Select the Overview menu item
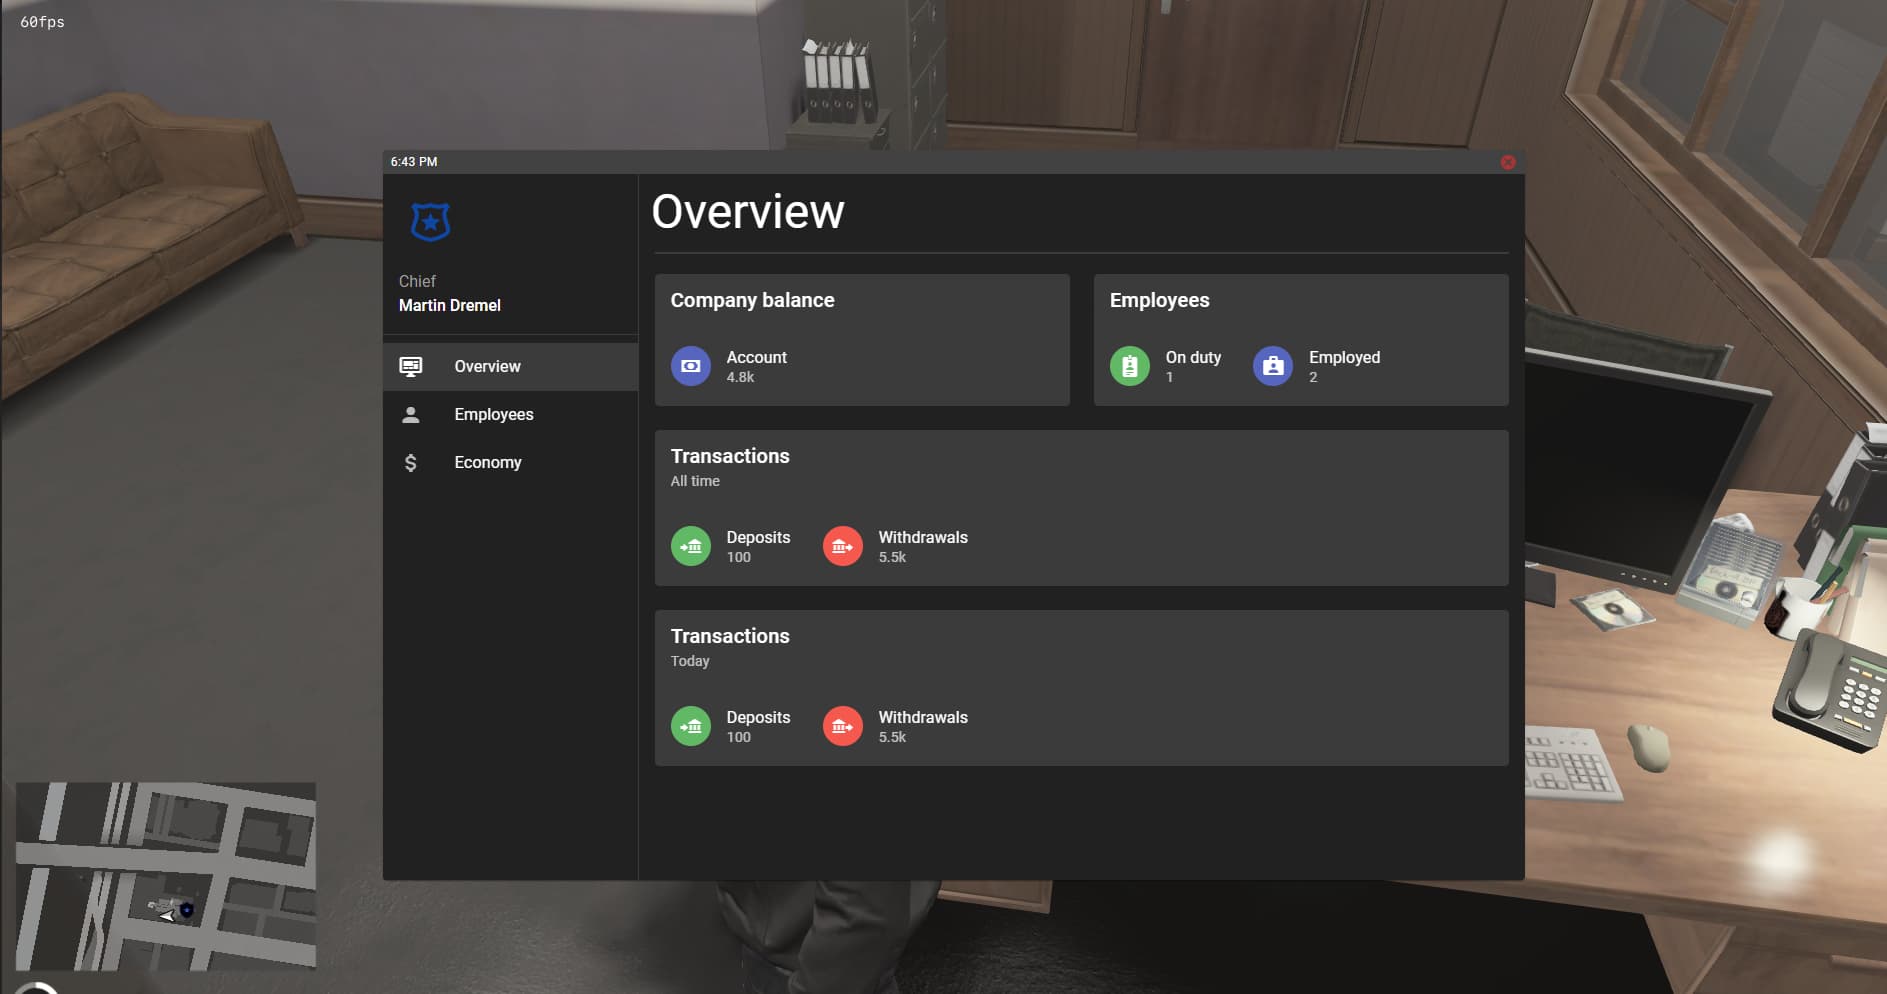Screen dimensions: 1887x994 pos(510,366)
